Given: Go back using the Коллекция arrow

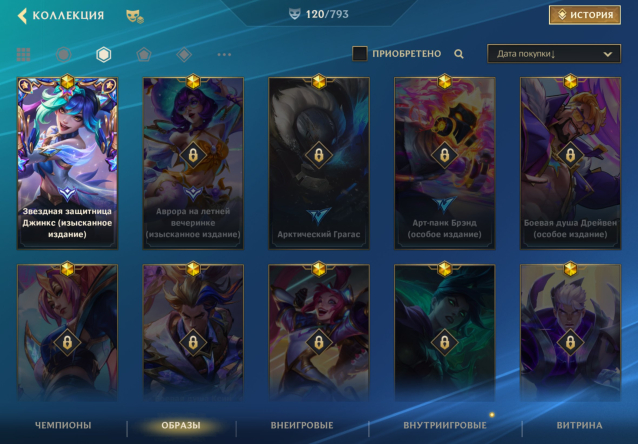Looking at the screenshot, I should 22,15.
